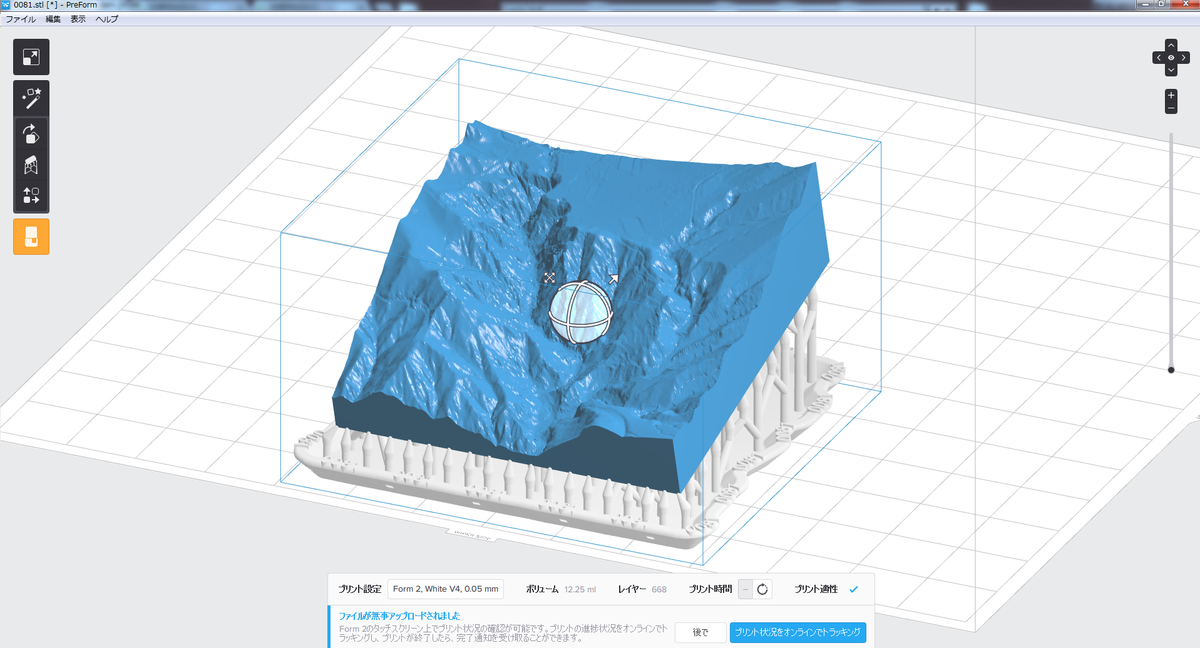Image resolution: width=1200 pixels, height=648 pixels.
Task: Rotate the view left with left arrow
Action: click(x=1159, y=58)
